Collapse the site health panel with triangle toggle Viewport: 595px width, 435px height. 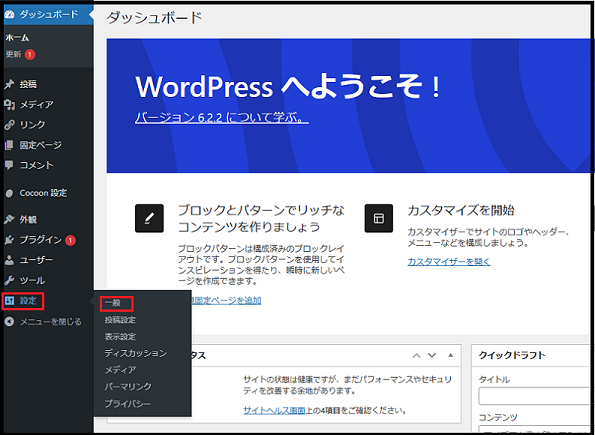point(450,355)
